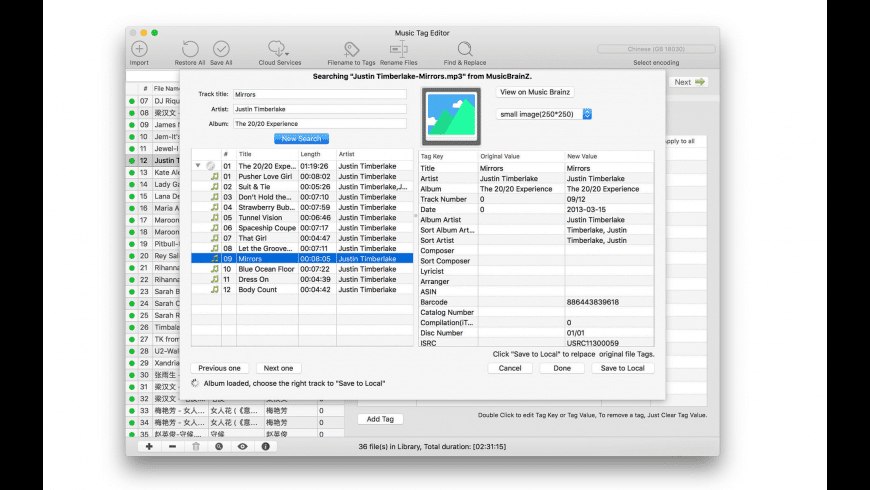Click the Track title input field

(x=320, y=94)
